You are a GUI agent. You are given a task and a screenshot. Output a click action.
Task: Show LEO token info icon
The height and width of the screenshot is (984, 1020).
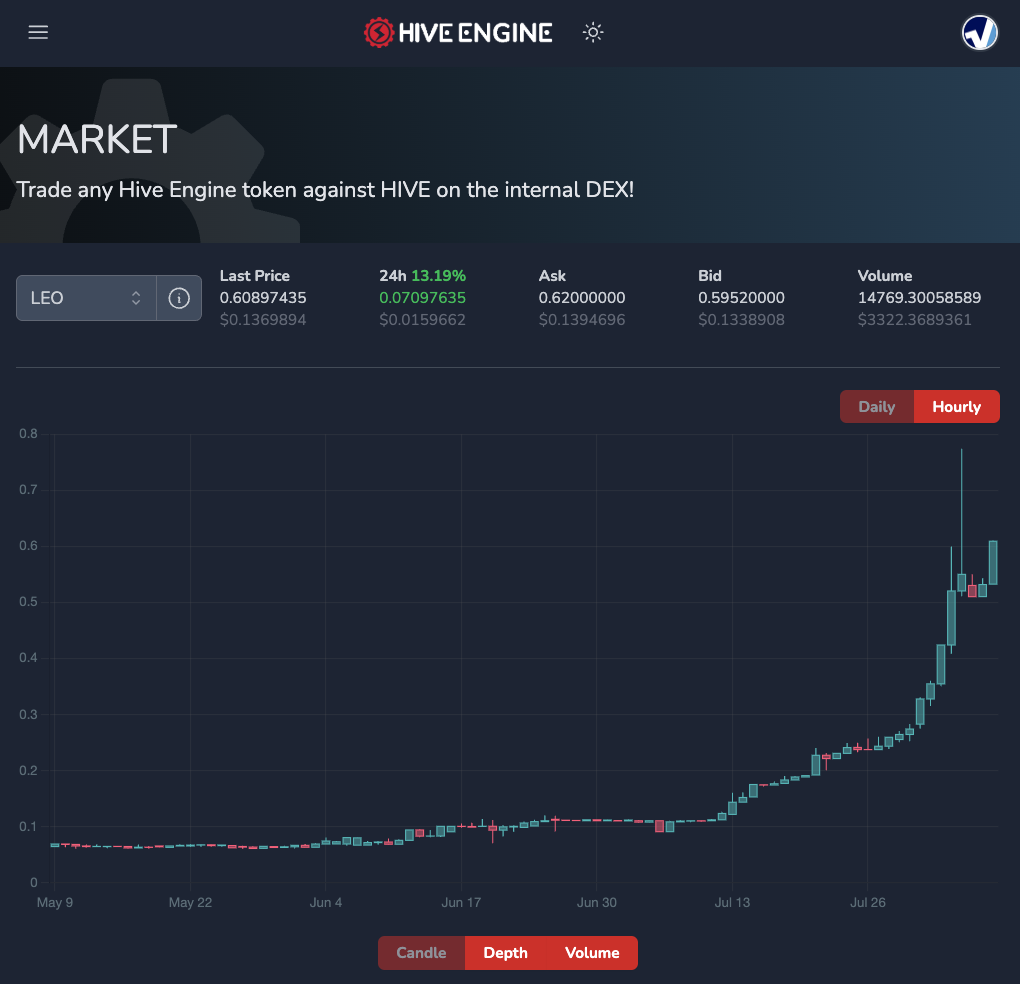point(179,298)
